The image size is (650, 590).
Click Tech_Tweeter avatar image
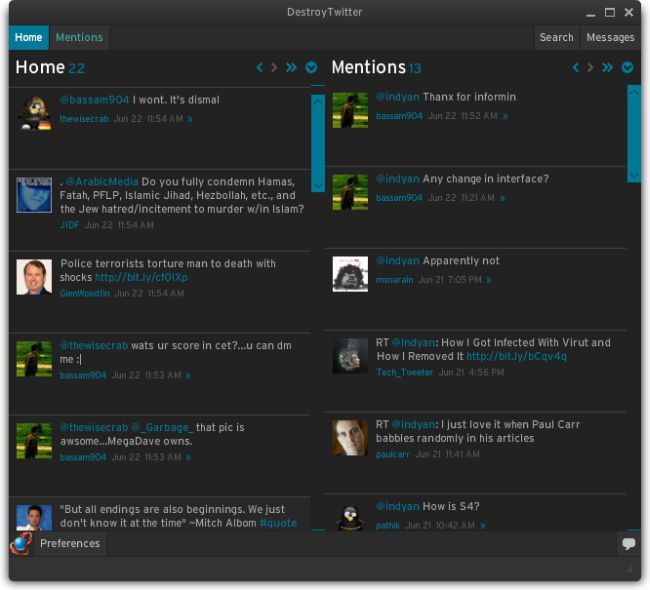click(x=350, y=356)
